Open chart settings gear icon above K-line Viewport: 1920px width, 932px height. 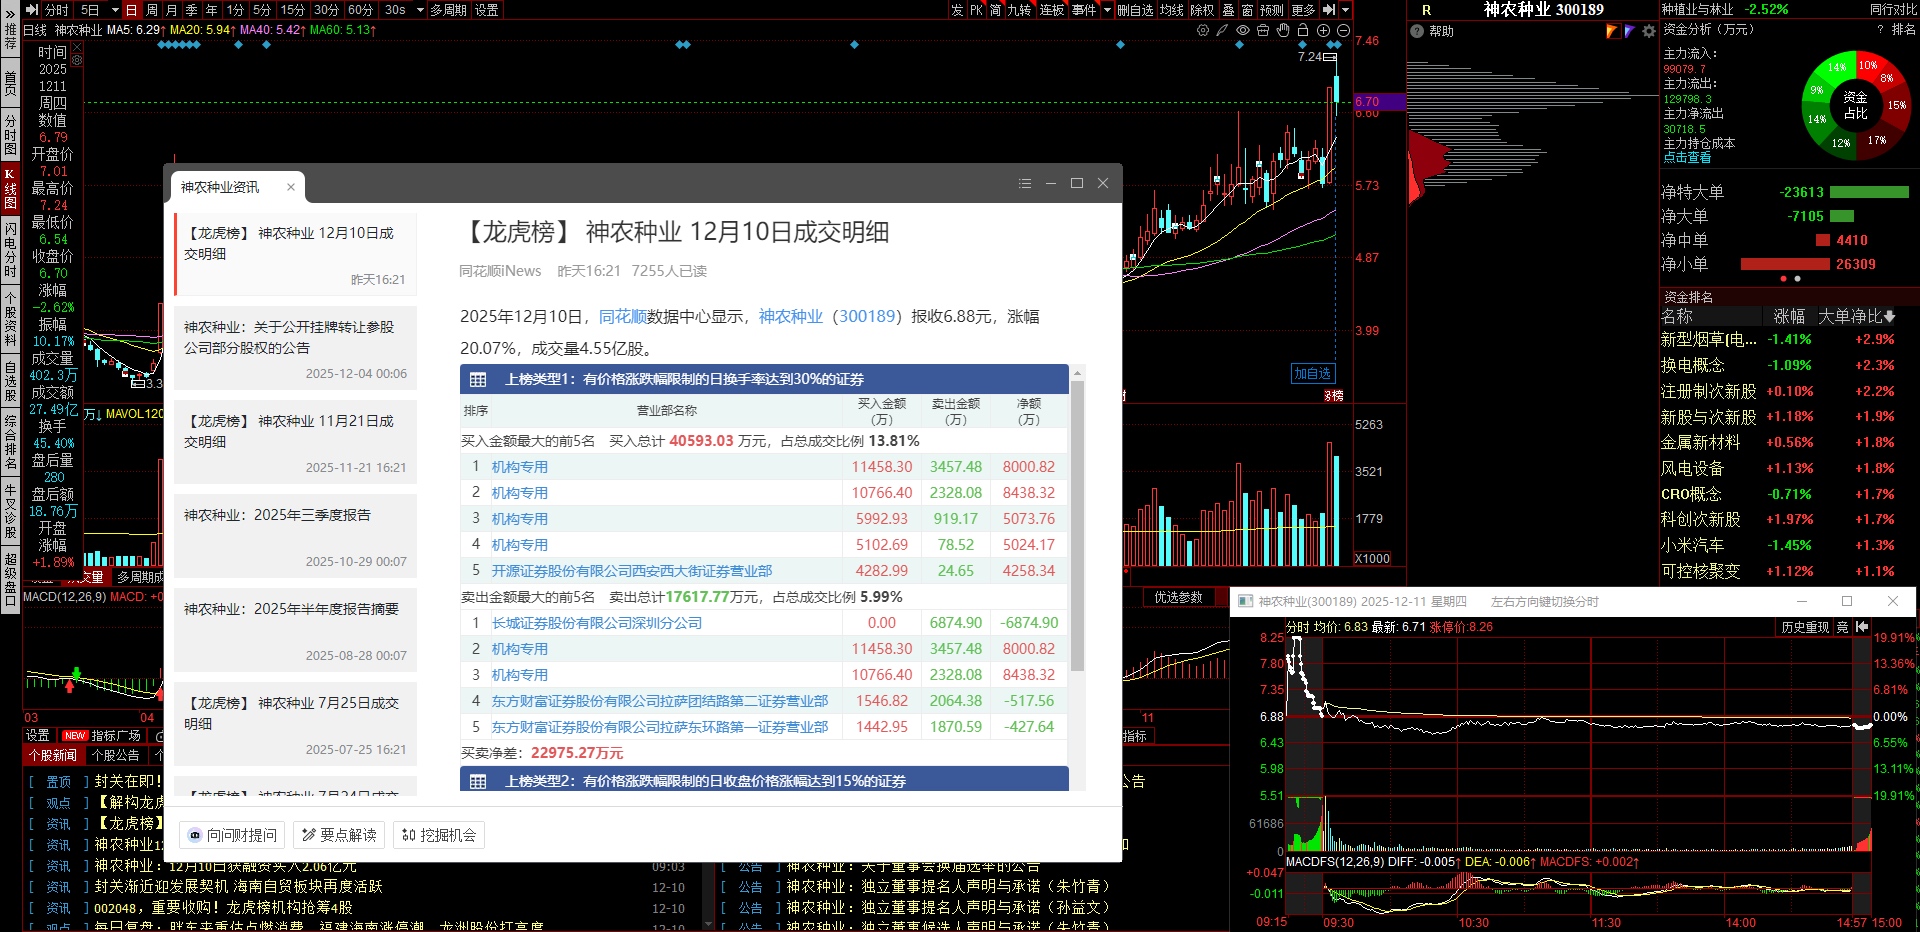(1203, 30)
